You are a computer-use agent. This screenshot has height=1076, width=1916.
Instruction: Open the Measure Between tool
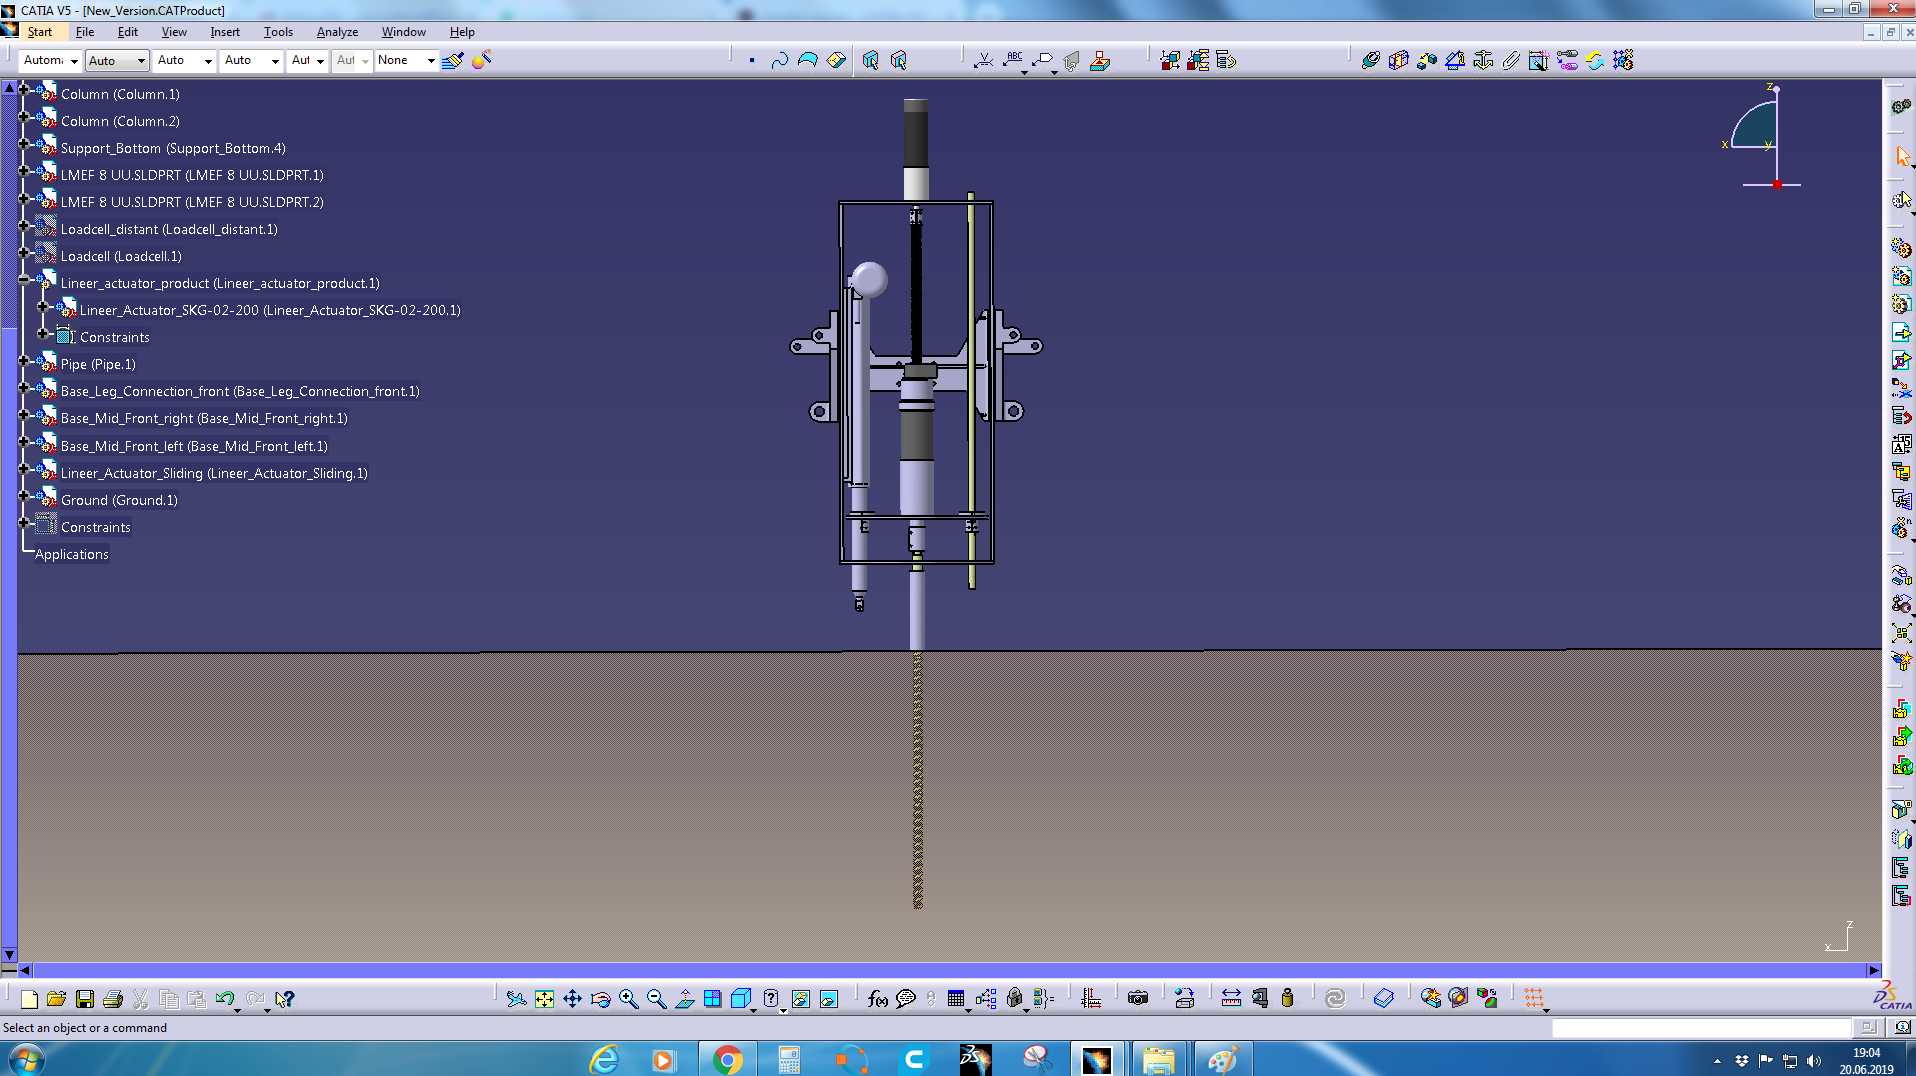1231,998
